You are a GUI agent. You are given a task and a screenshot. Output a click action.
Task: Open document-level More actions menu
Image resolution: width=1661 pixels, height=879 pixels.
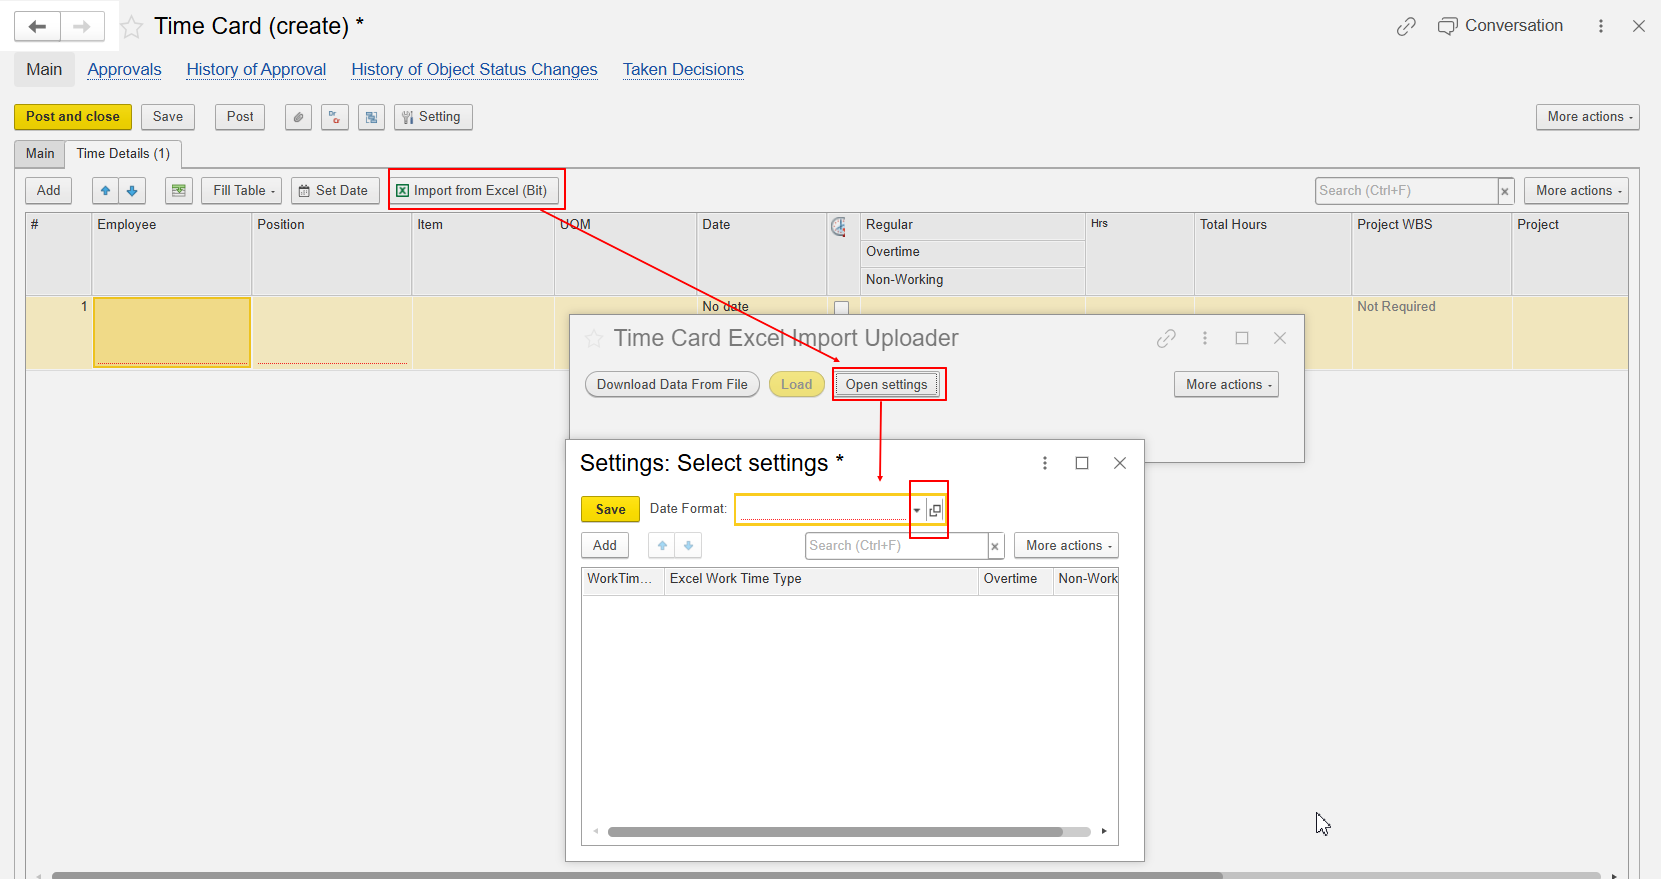1588,117
